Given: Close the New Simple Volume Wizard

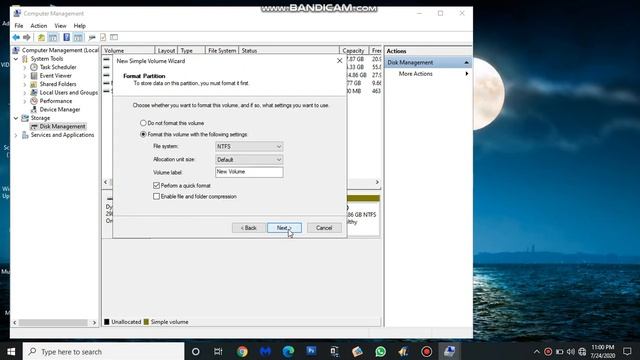Looking at the screenshot, I should (340, 60).
